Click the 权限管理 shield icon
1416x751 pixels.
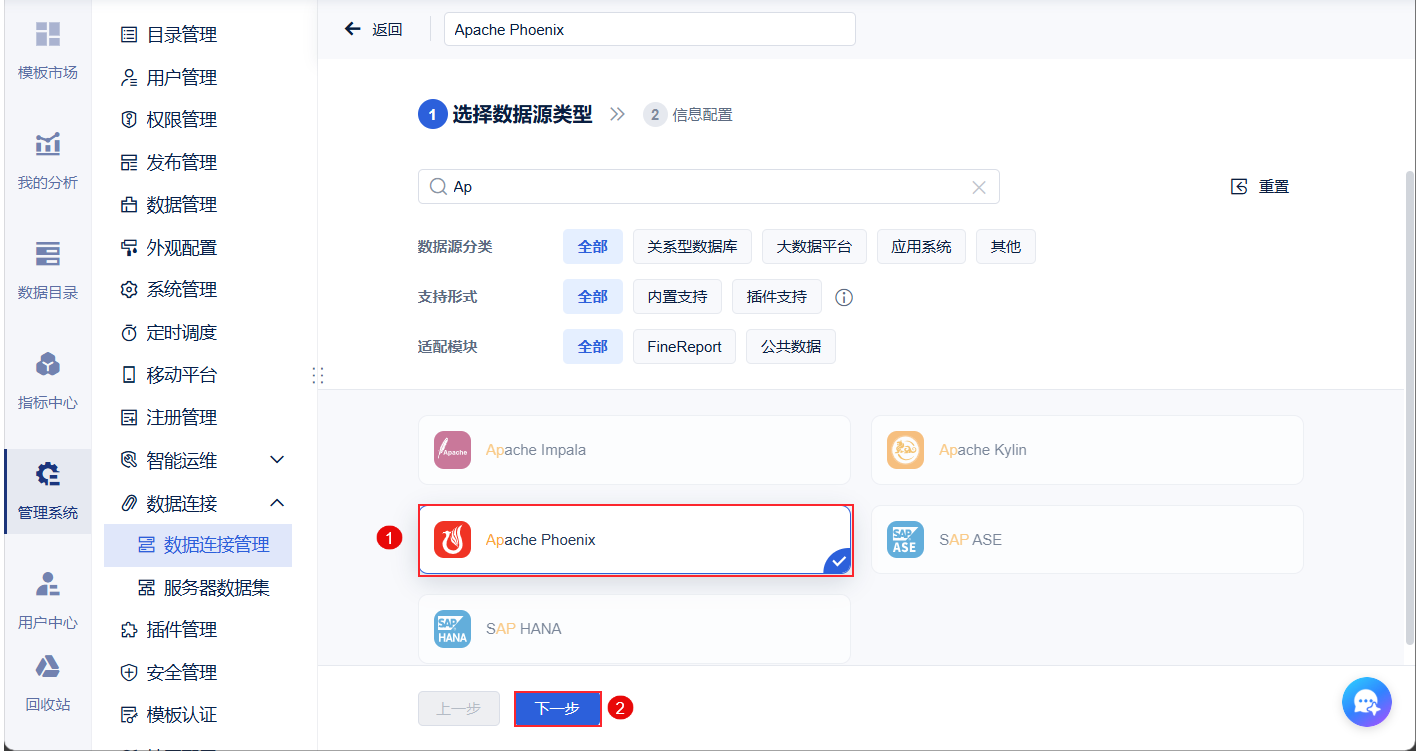129,120
